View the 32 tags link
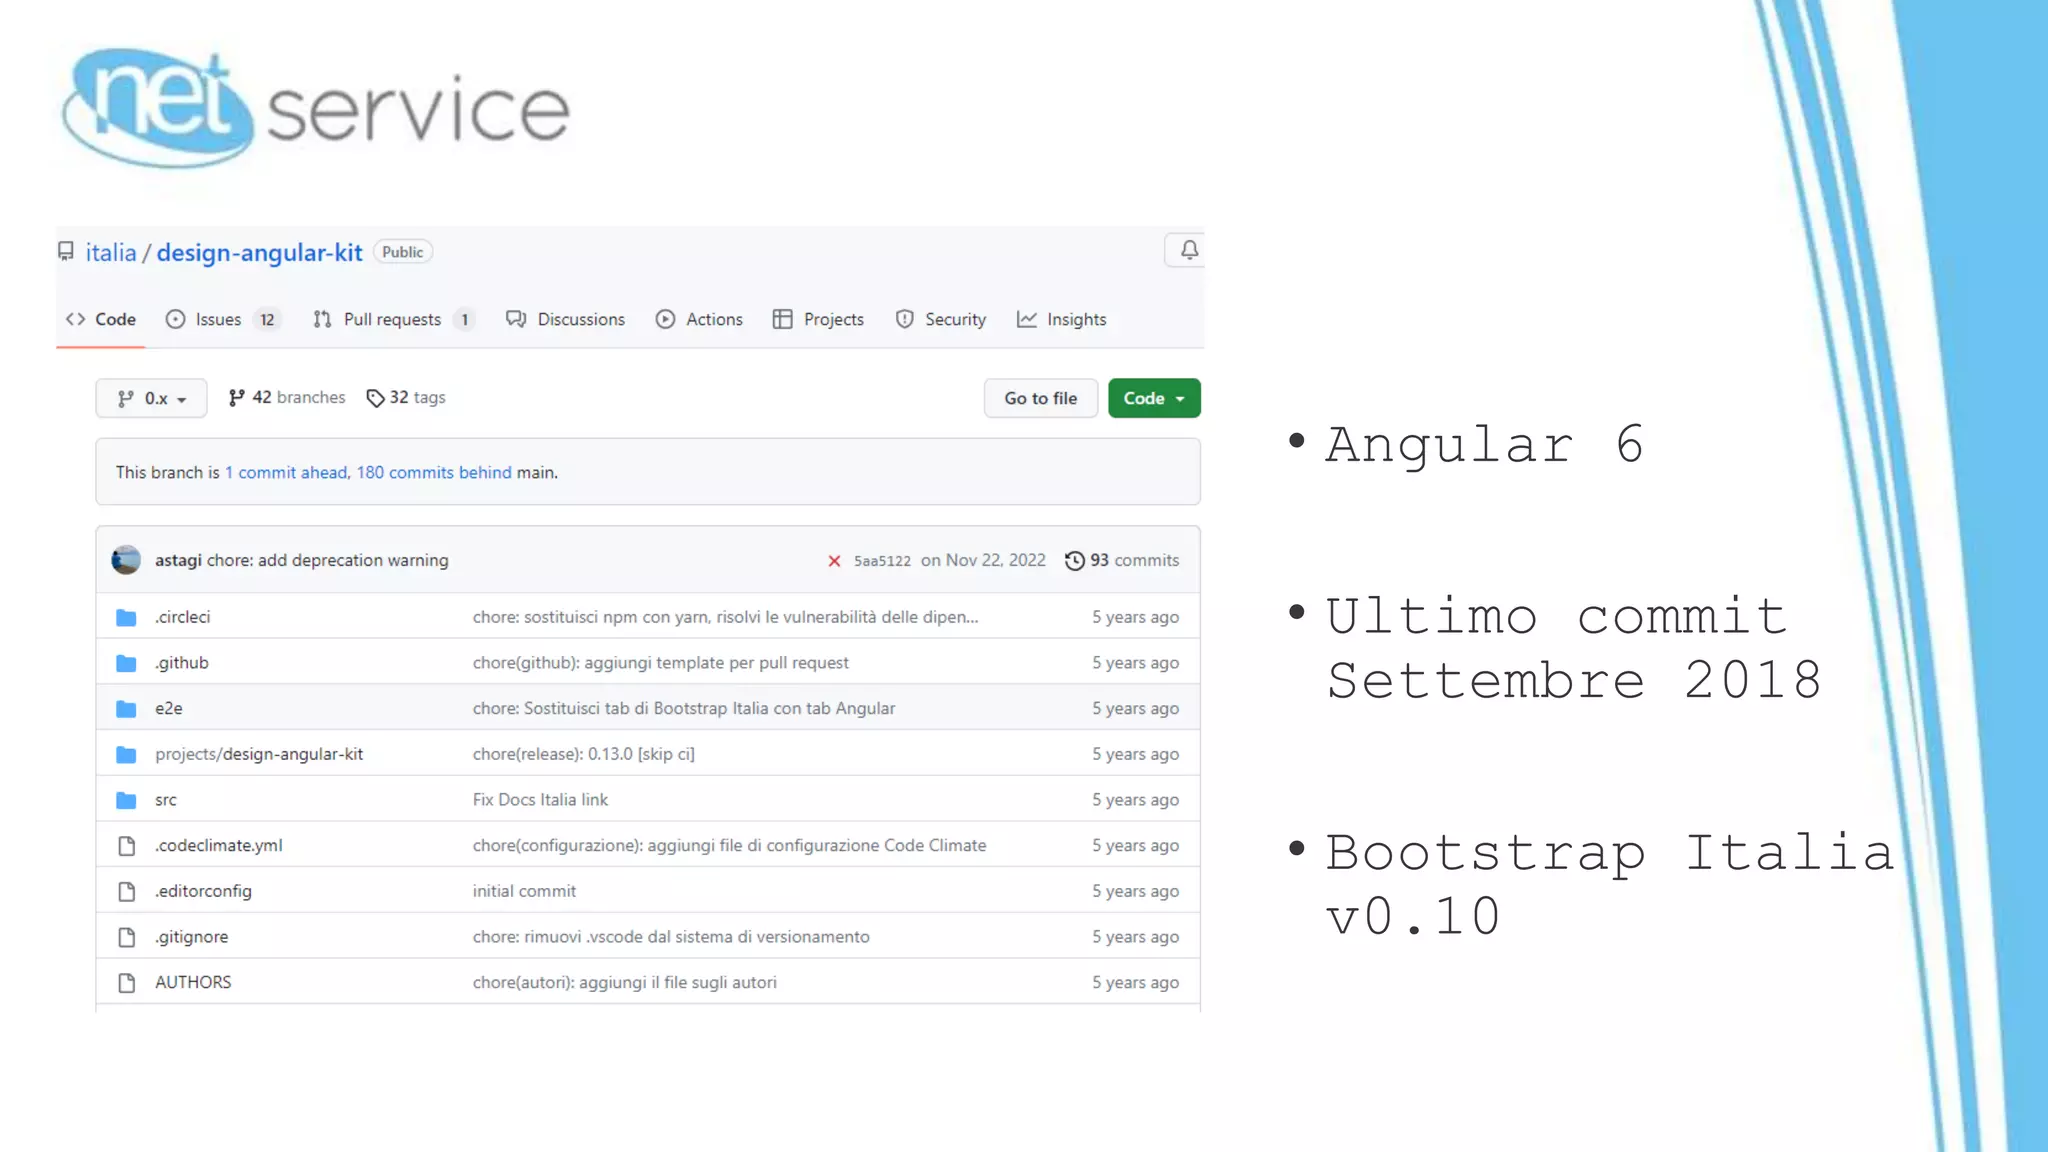Viewport: 2048px width, 1152px height. click(405, 398)
